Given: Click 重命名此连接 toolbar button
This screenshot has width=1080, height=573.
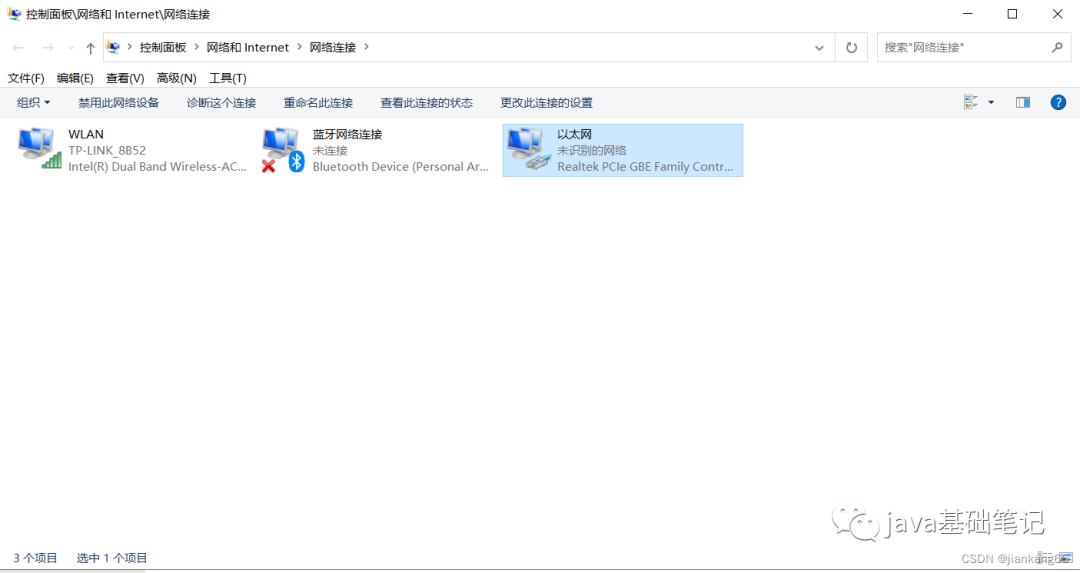Looking at the screenshot, I should point(318,103).
